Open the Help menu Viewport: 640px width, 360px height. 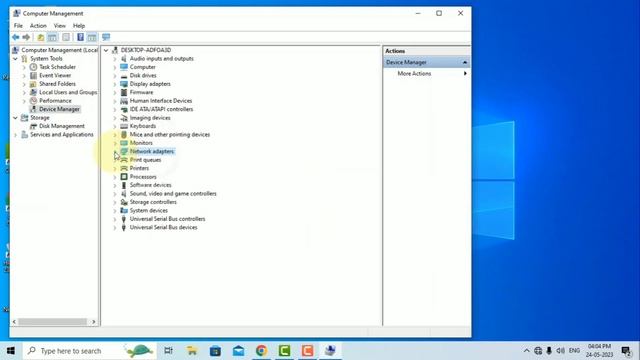79,25
